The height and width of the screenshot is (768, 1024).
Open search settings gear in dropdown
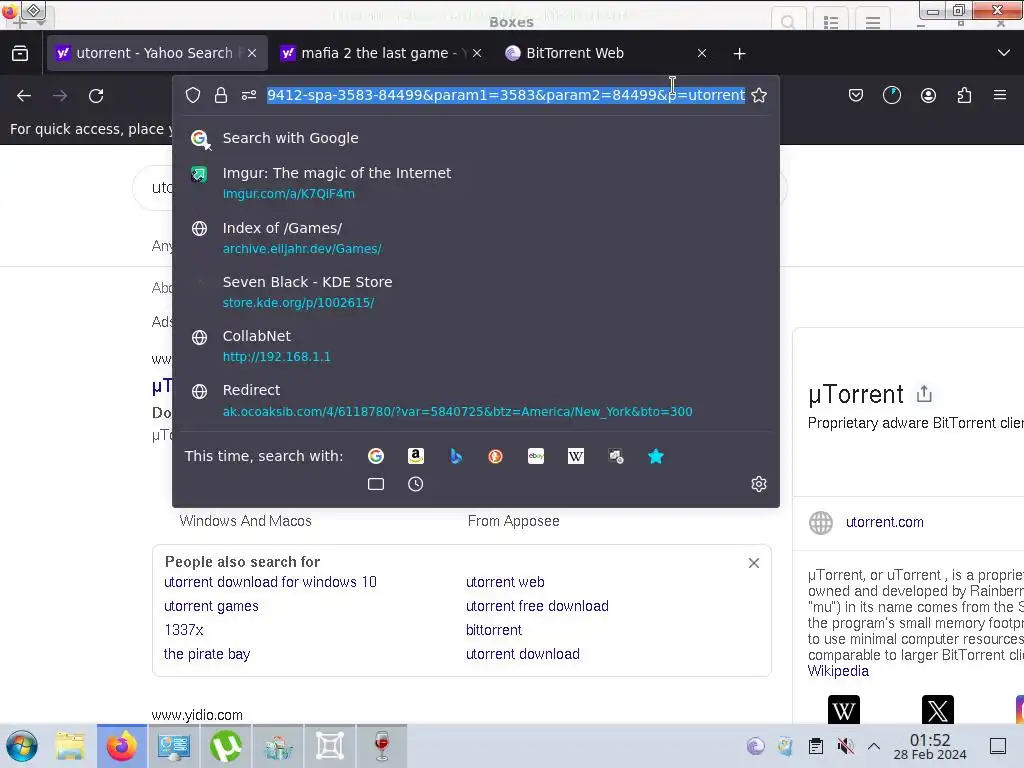pos(759,484)
